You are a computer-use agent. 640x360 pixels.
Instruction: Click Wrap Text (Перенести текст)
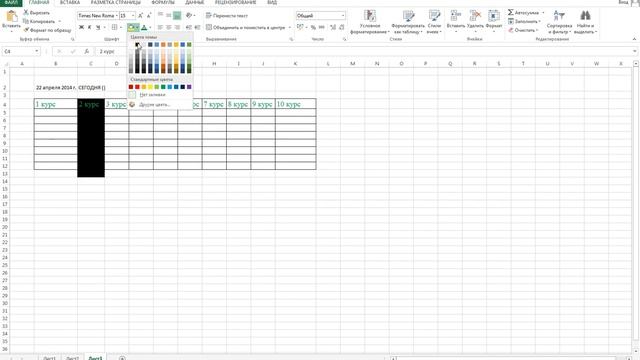tap(227, 16)
